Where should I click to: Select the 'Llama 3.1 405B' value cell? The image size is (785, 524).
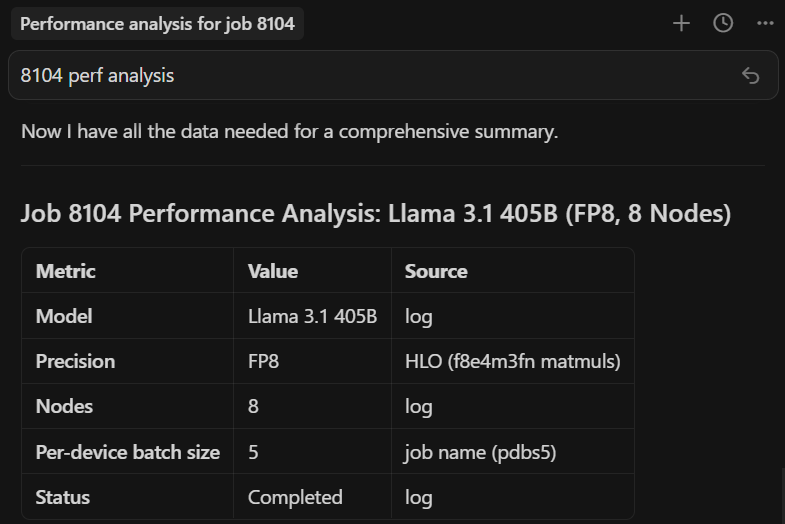pos(312,316)
